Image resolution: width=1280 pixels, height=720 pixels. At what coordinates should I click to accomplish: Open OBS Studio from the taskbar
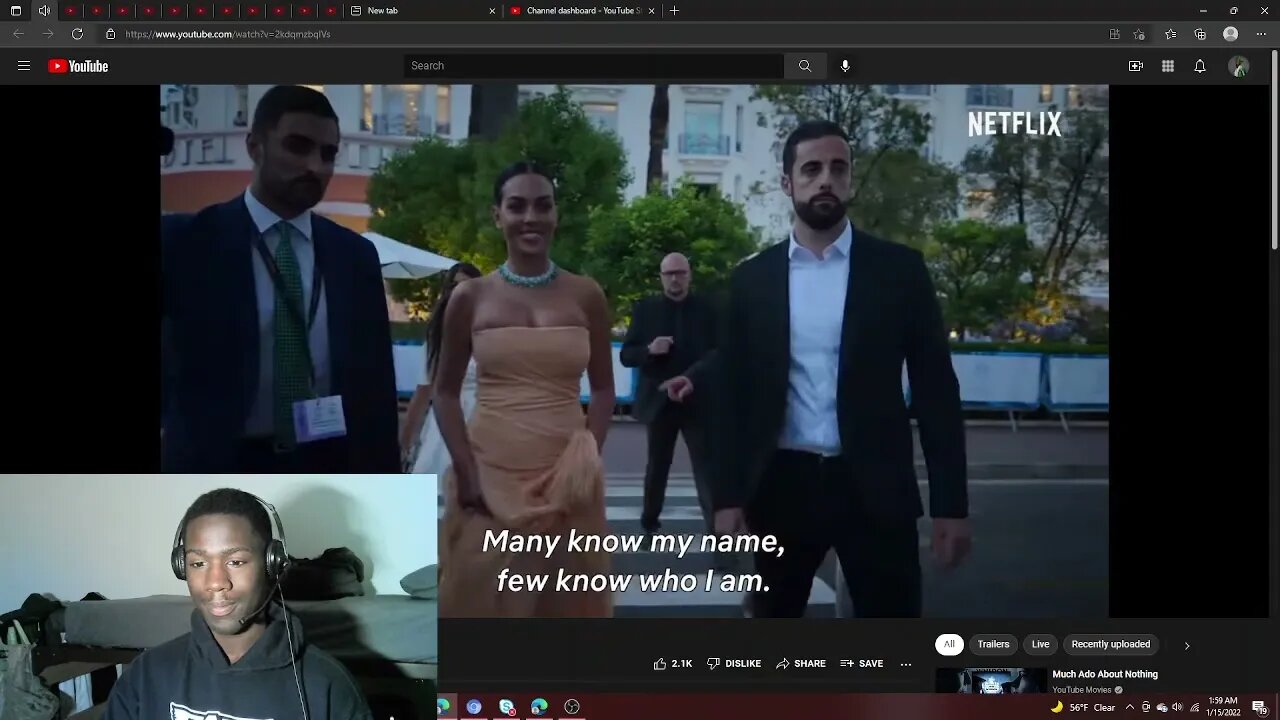point(572,706)
